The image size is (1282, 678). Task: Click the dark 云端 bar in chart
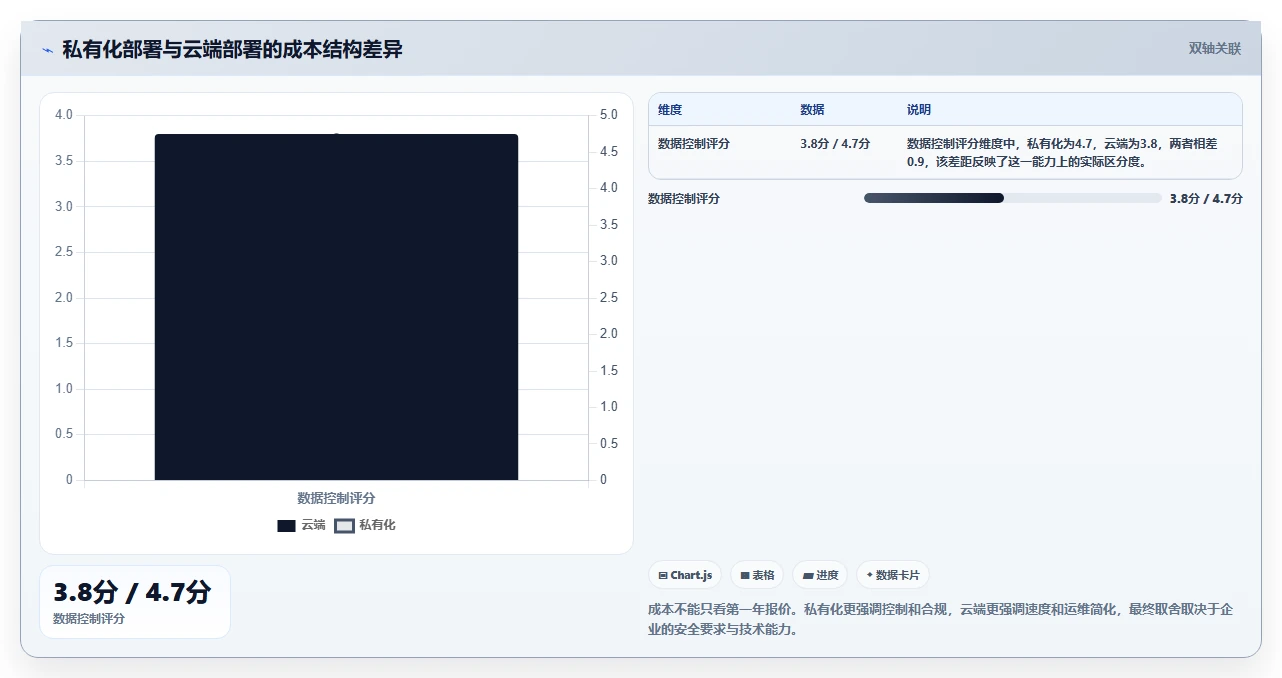336,307
